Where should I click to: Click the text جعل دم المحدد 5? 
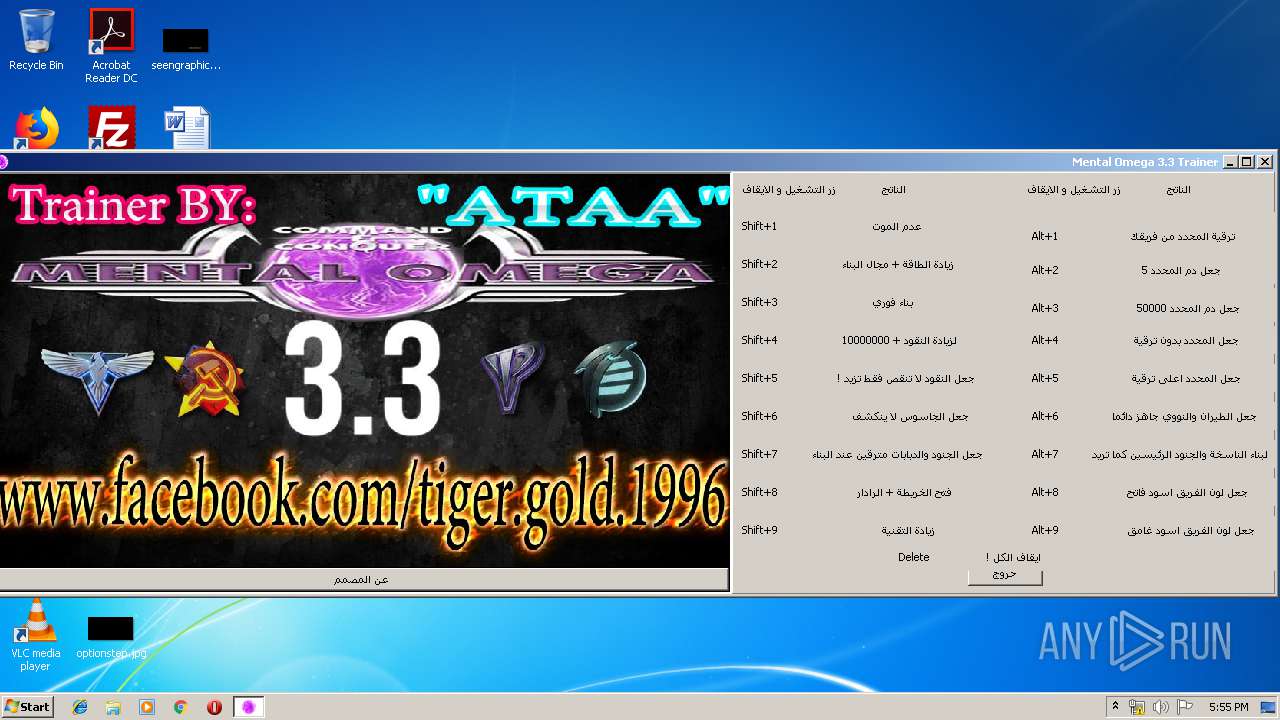1181,271
